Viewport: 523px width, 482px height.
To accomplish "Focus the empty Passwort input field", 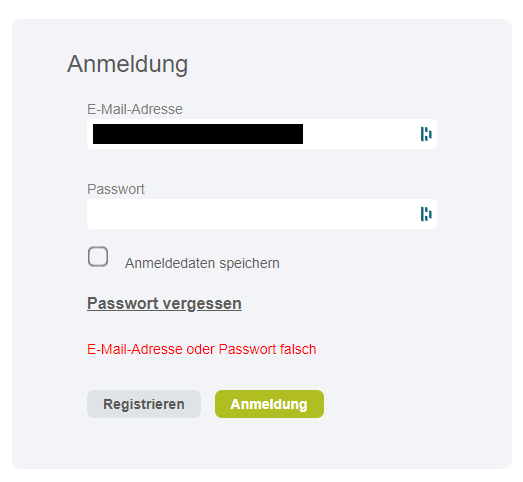I will (262, 214).
